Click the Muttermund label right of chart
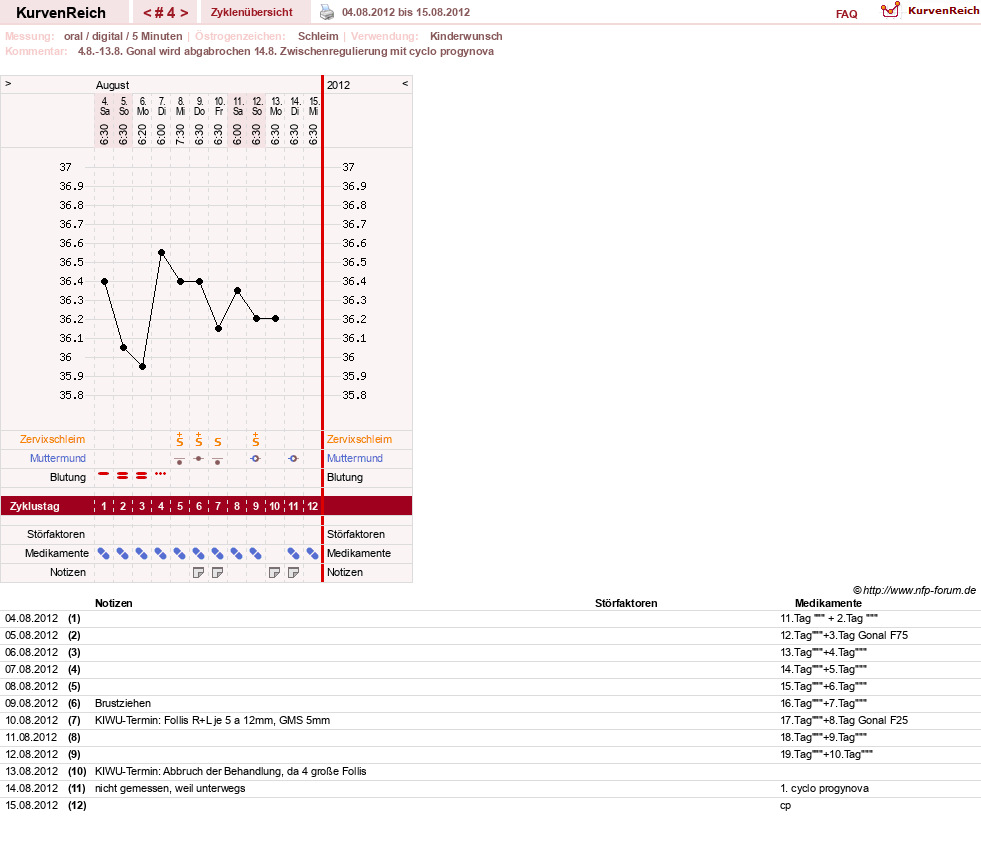 click(x=355, y=458)
